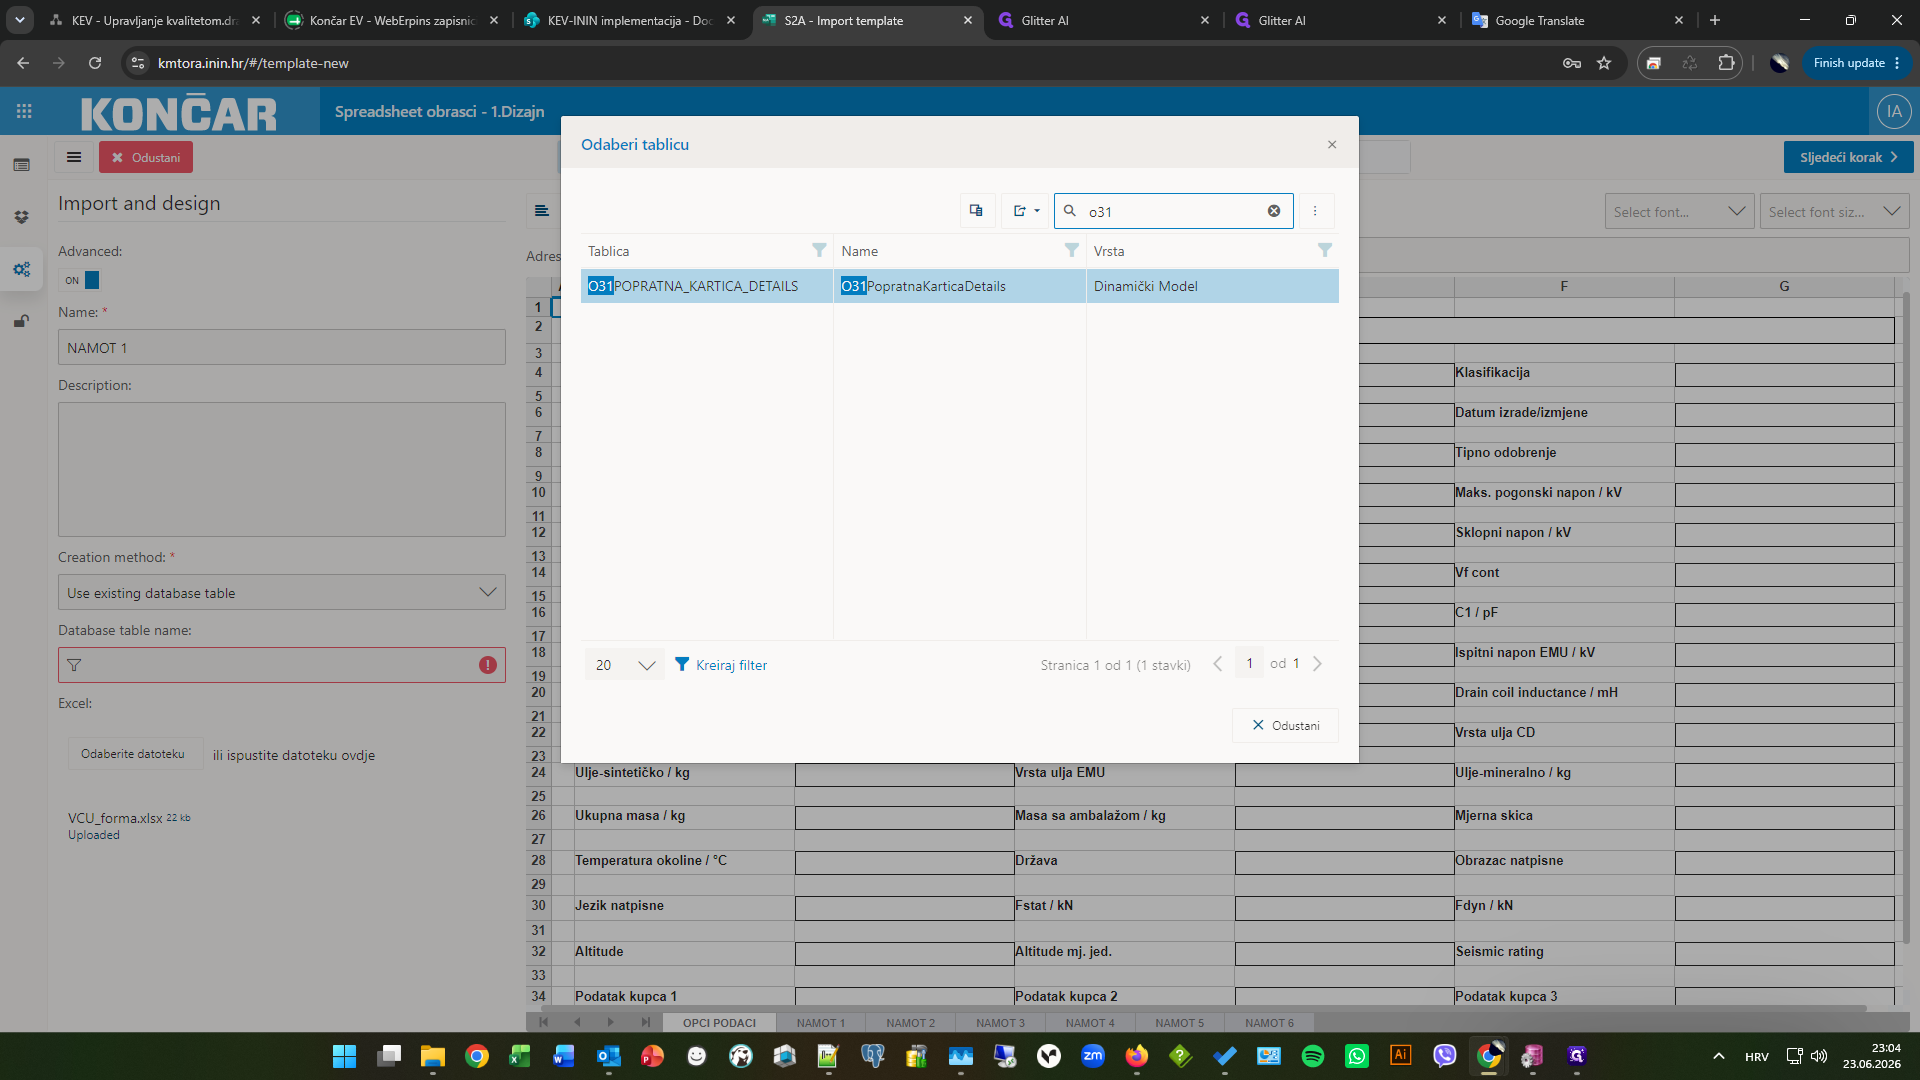1920x1080 pixels.
Task: Click column F header in spreadsheet
Action: pos(1564,286)
